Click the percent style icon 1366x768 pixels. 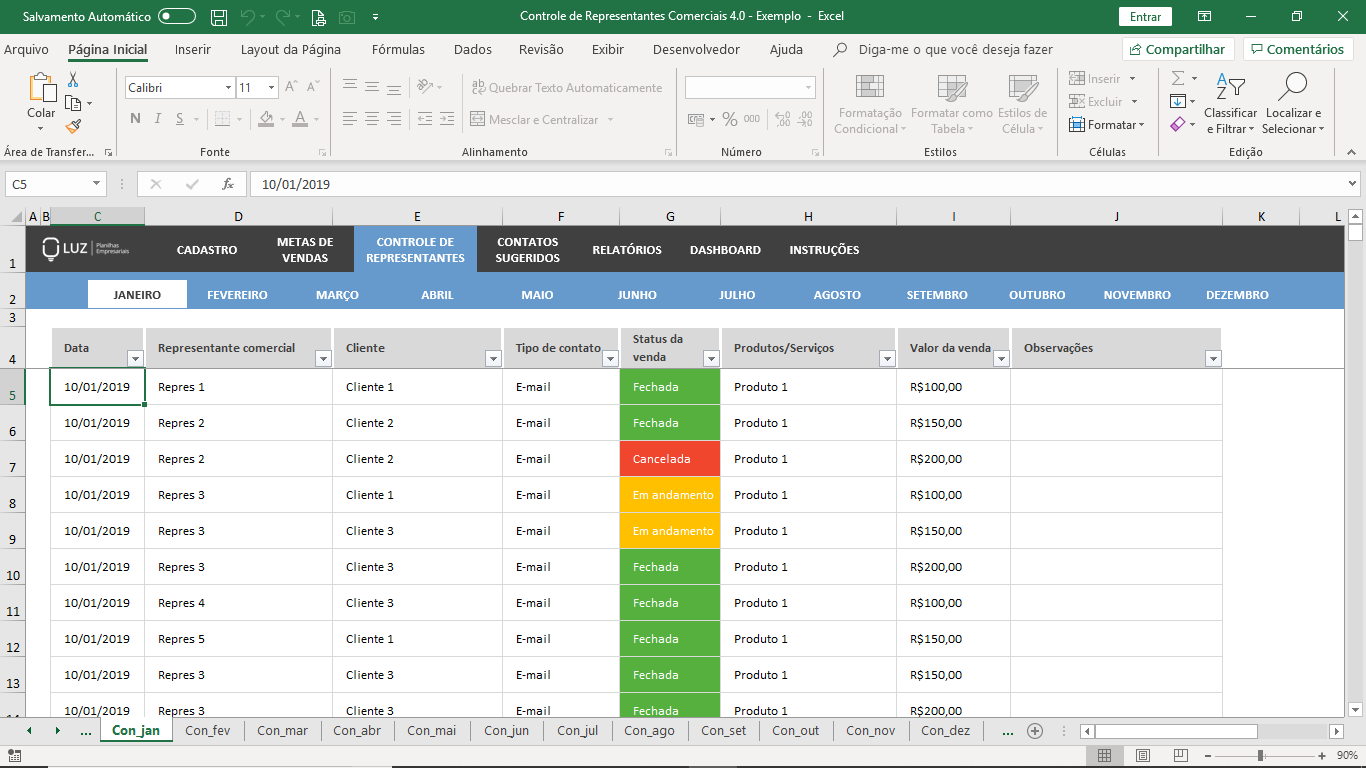[x=730, y=119]
